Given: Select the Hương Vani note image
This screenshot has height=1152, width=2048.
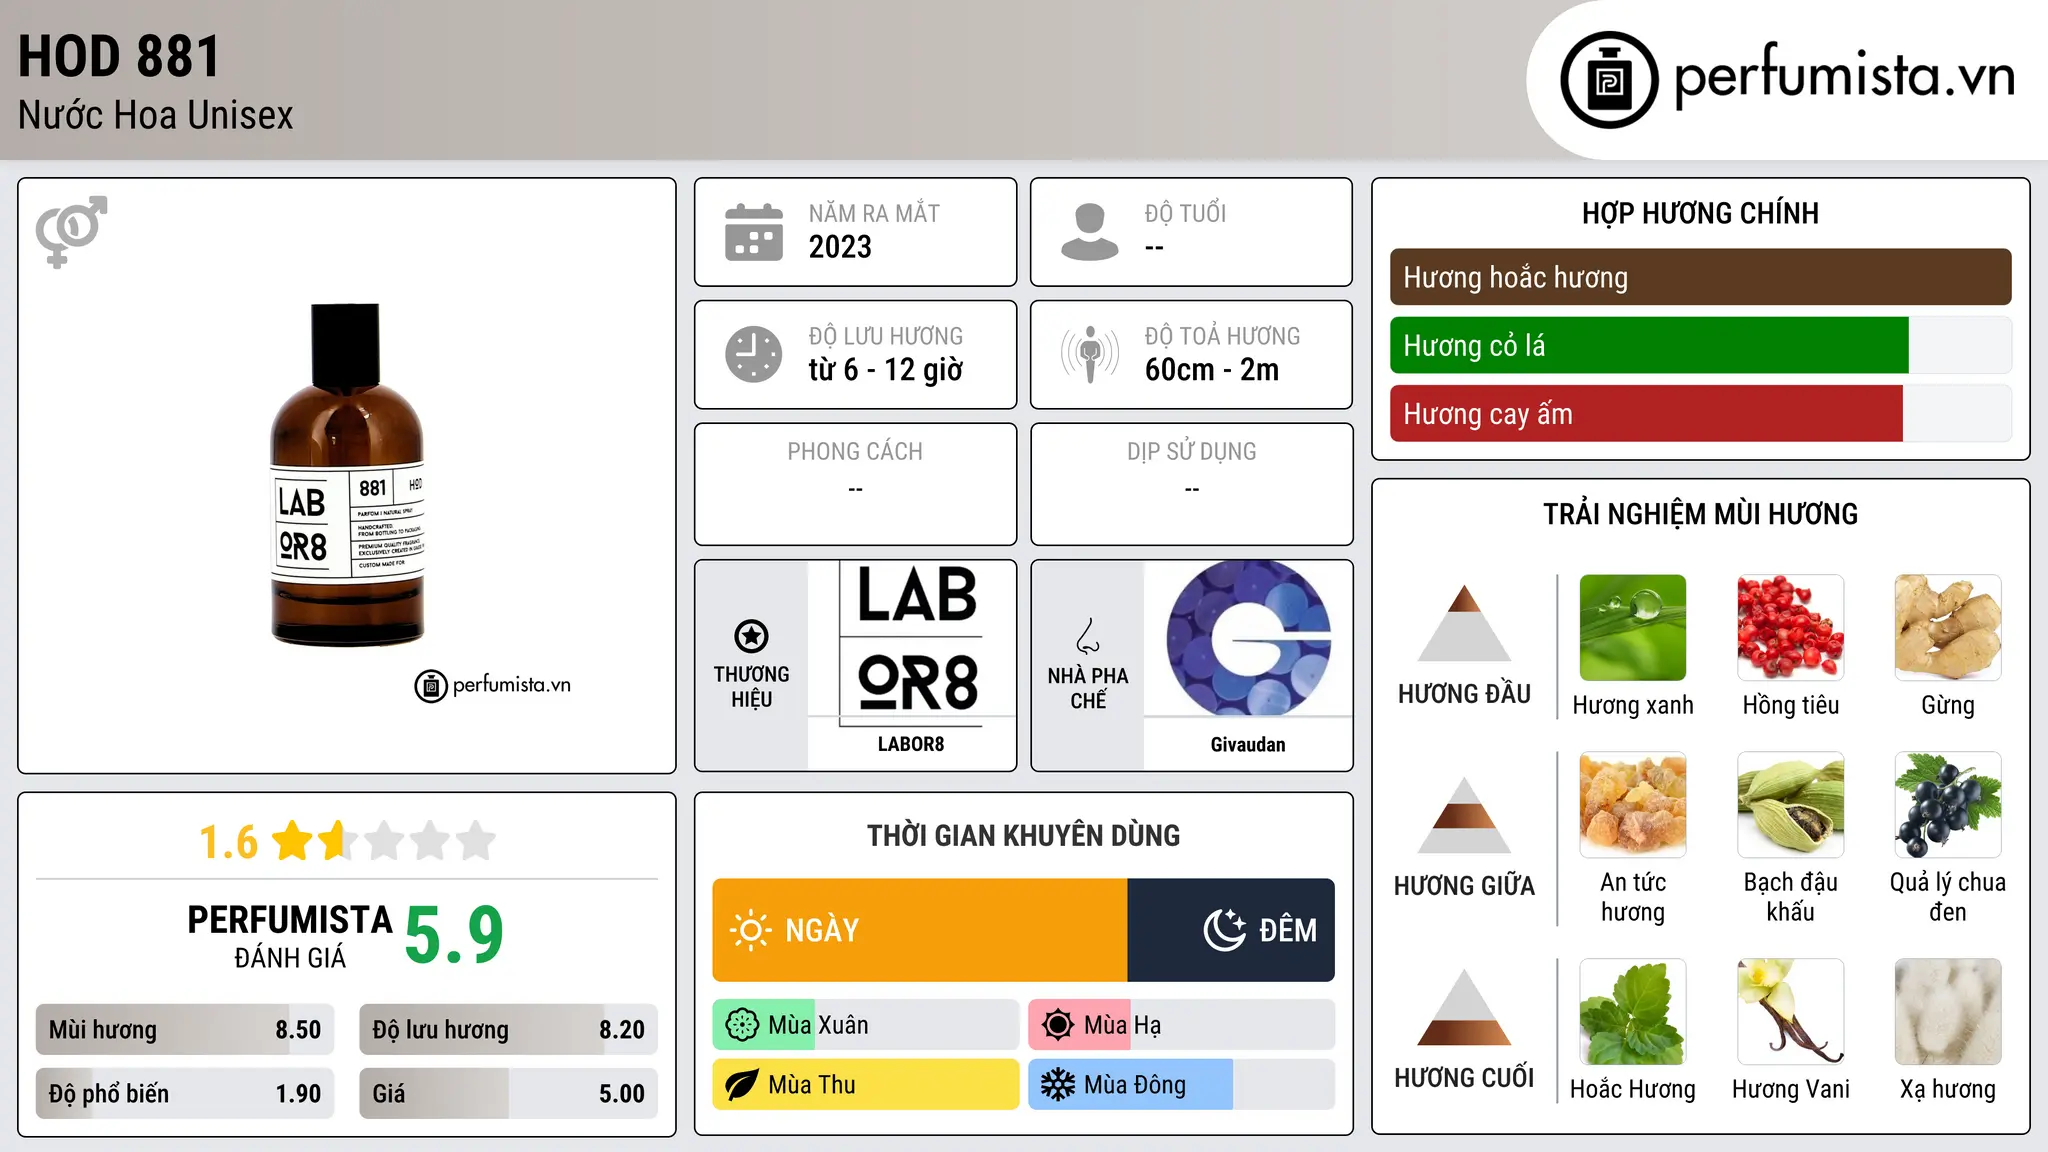Looking at the screenshot, I should pos(1790,1012).
